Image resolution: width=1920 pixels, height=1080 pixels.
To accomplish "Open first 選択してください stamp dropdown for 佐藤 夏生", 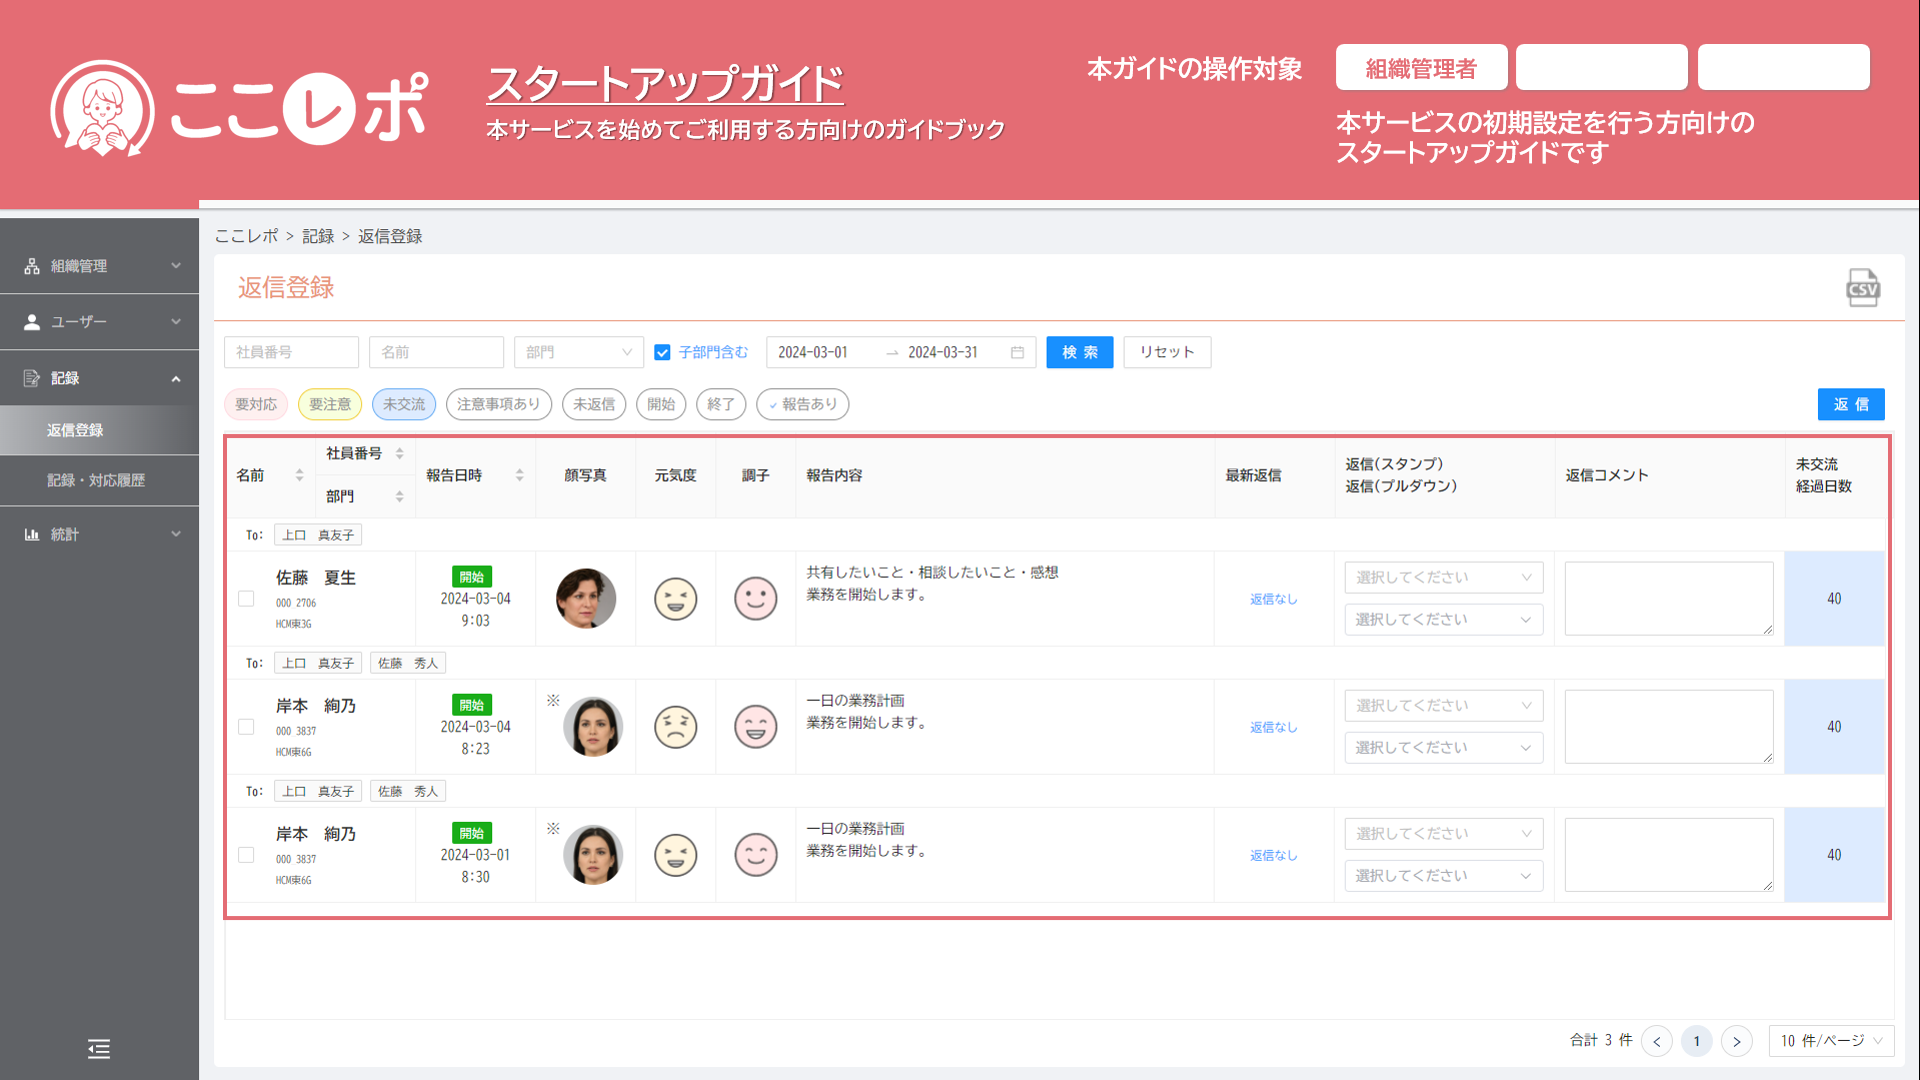I will click(1443, 577).
